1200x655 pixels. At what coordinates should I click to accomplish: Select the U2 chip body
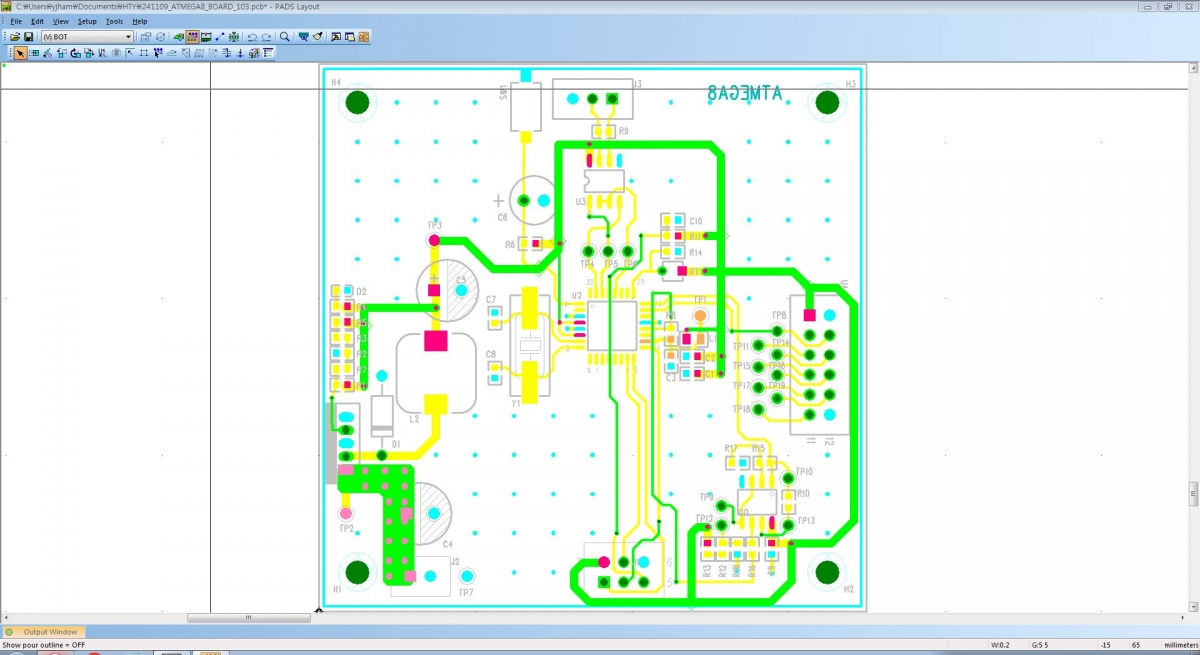[612, 325]
